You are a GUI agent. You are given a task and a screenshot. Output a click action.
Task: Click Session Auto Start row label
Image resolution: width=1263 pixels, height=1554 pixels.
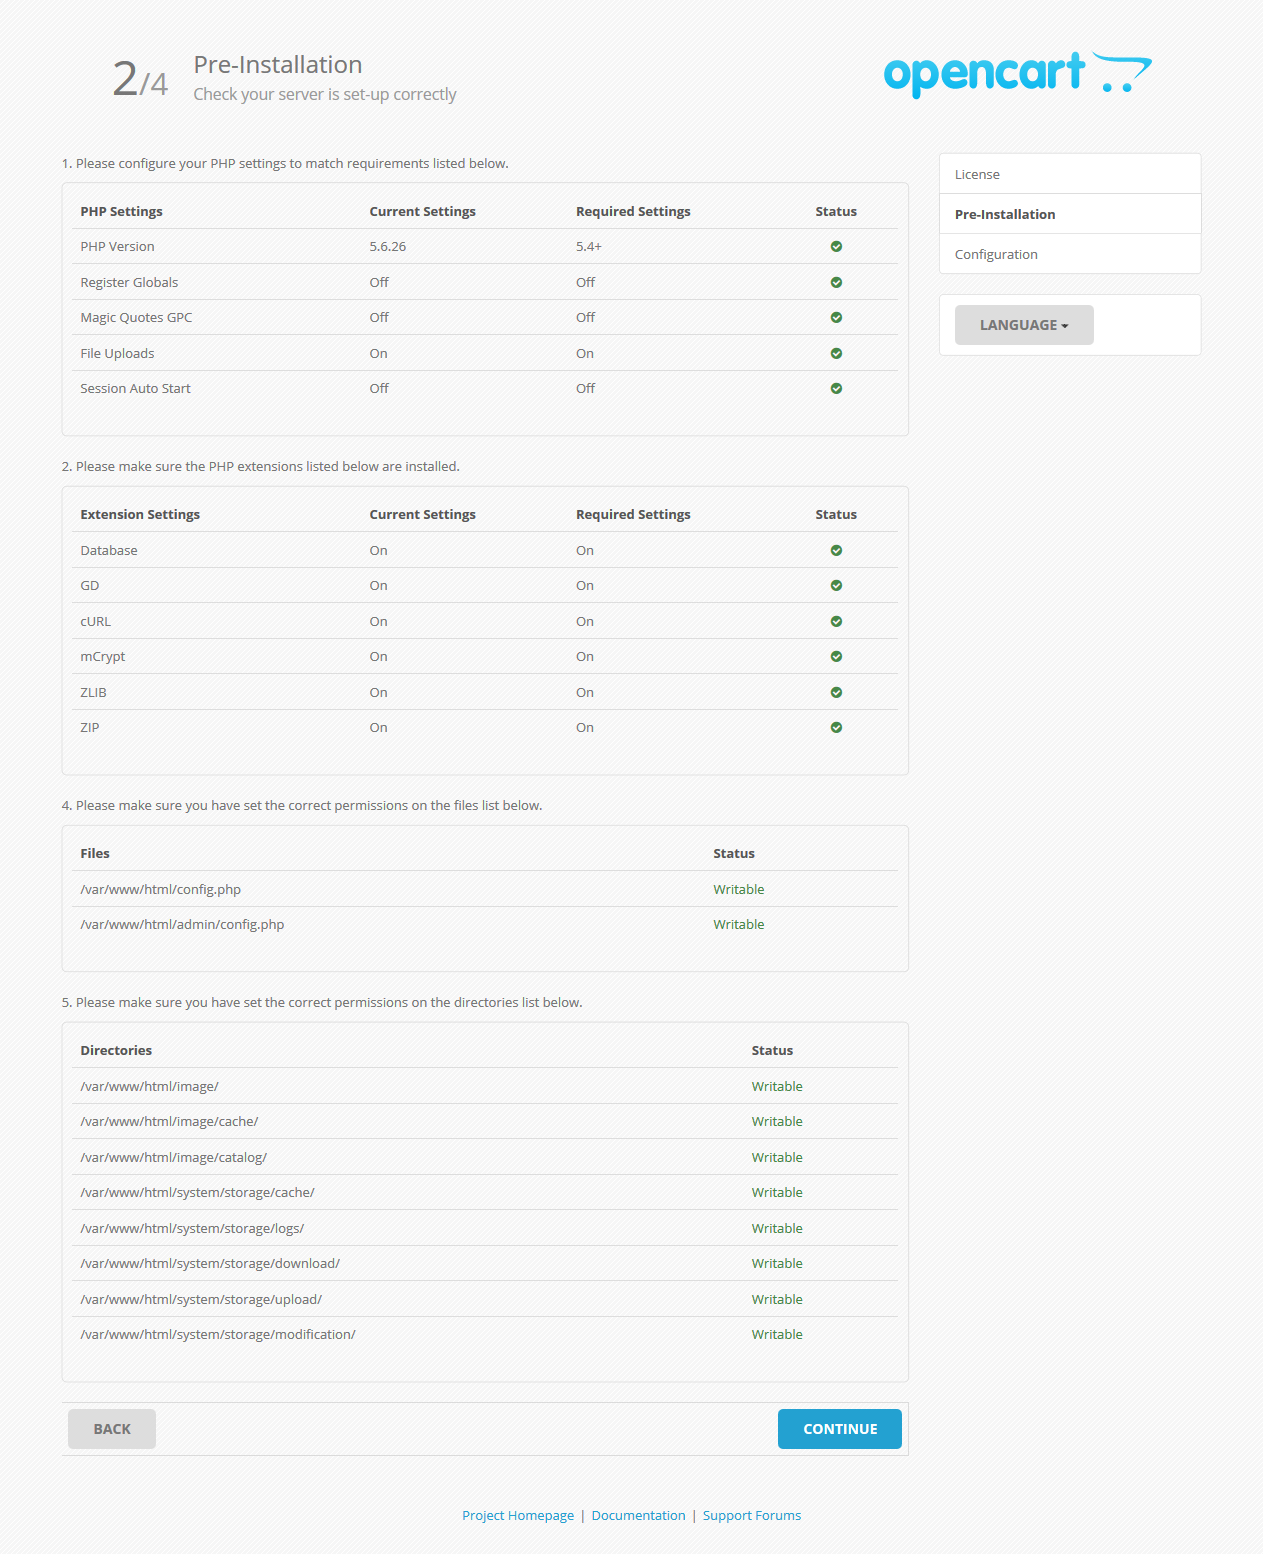tap(135, 389)
